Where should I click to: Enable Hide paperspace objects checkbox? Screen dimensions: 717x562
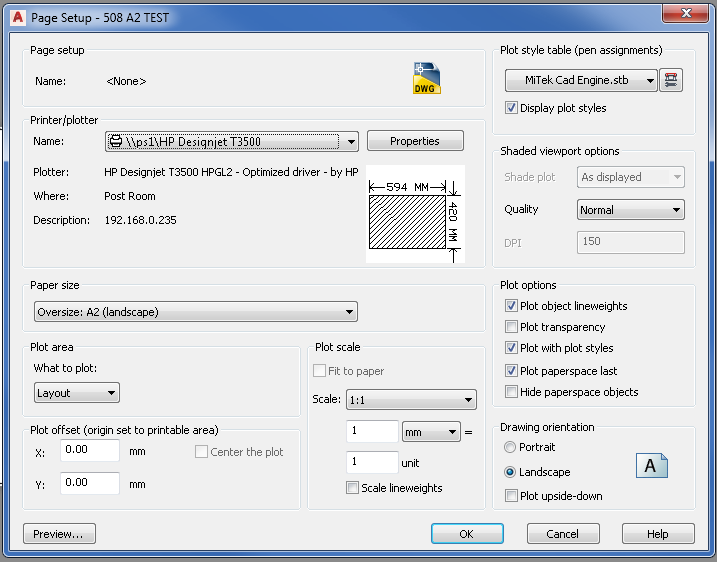coord(511,392)
